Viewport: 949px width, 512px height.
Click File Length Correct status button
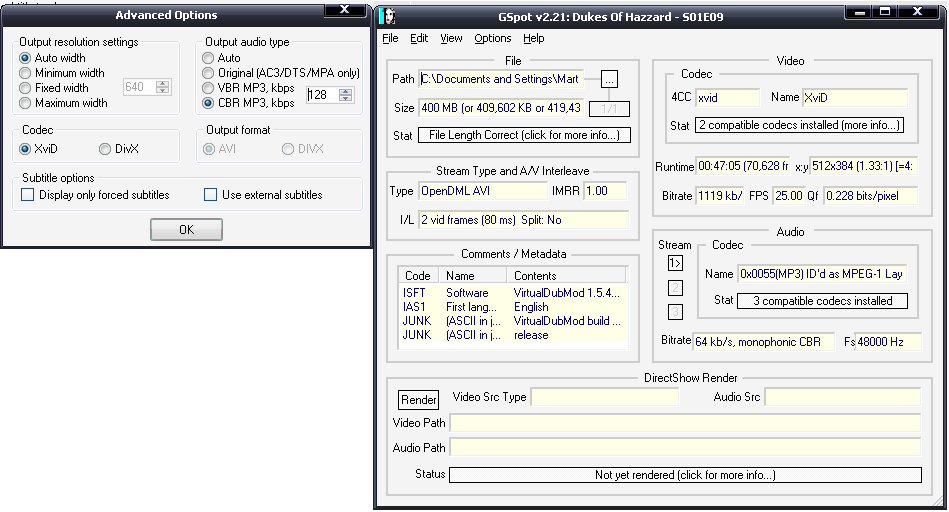tap(524, 135)
